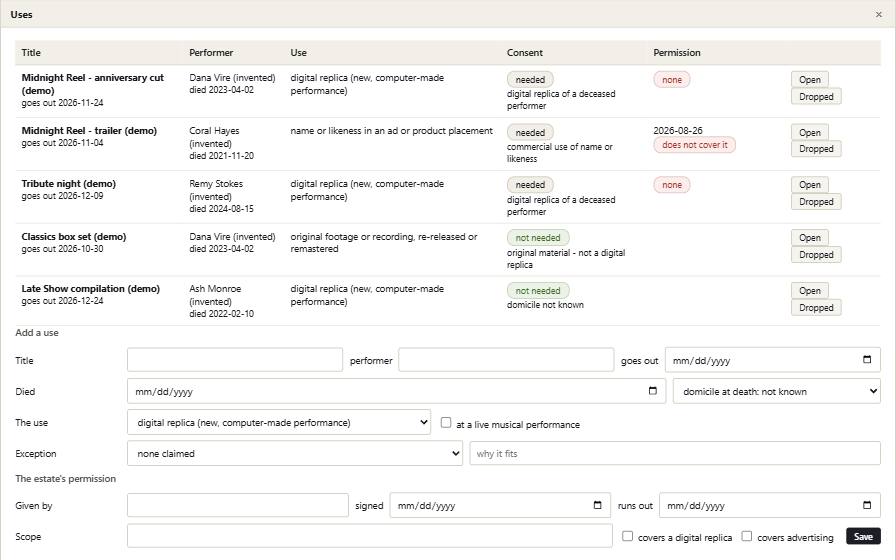Open the Midnight Reel anniversary cut row
The width and height of the screenshot is (896, 560).
coord(810,79)
